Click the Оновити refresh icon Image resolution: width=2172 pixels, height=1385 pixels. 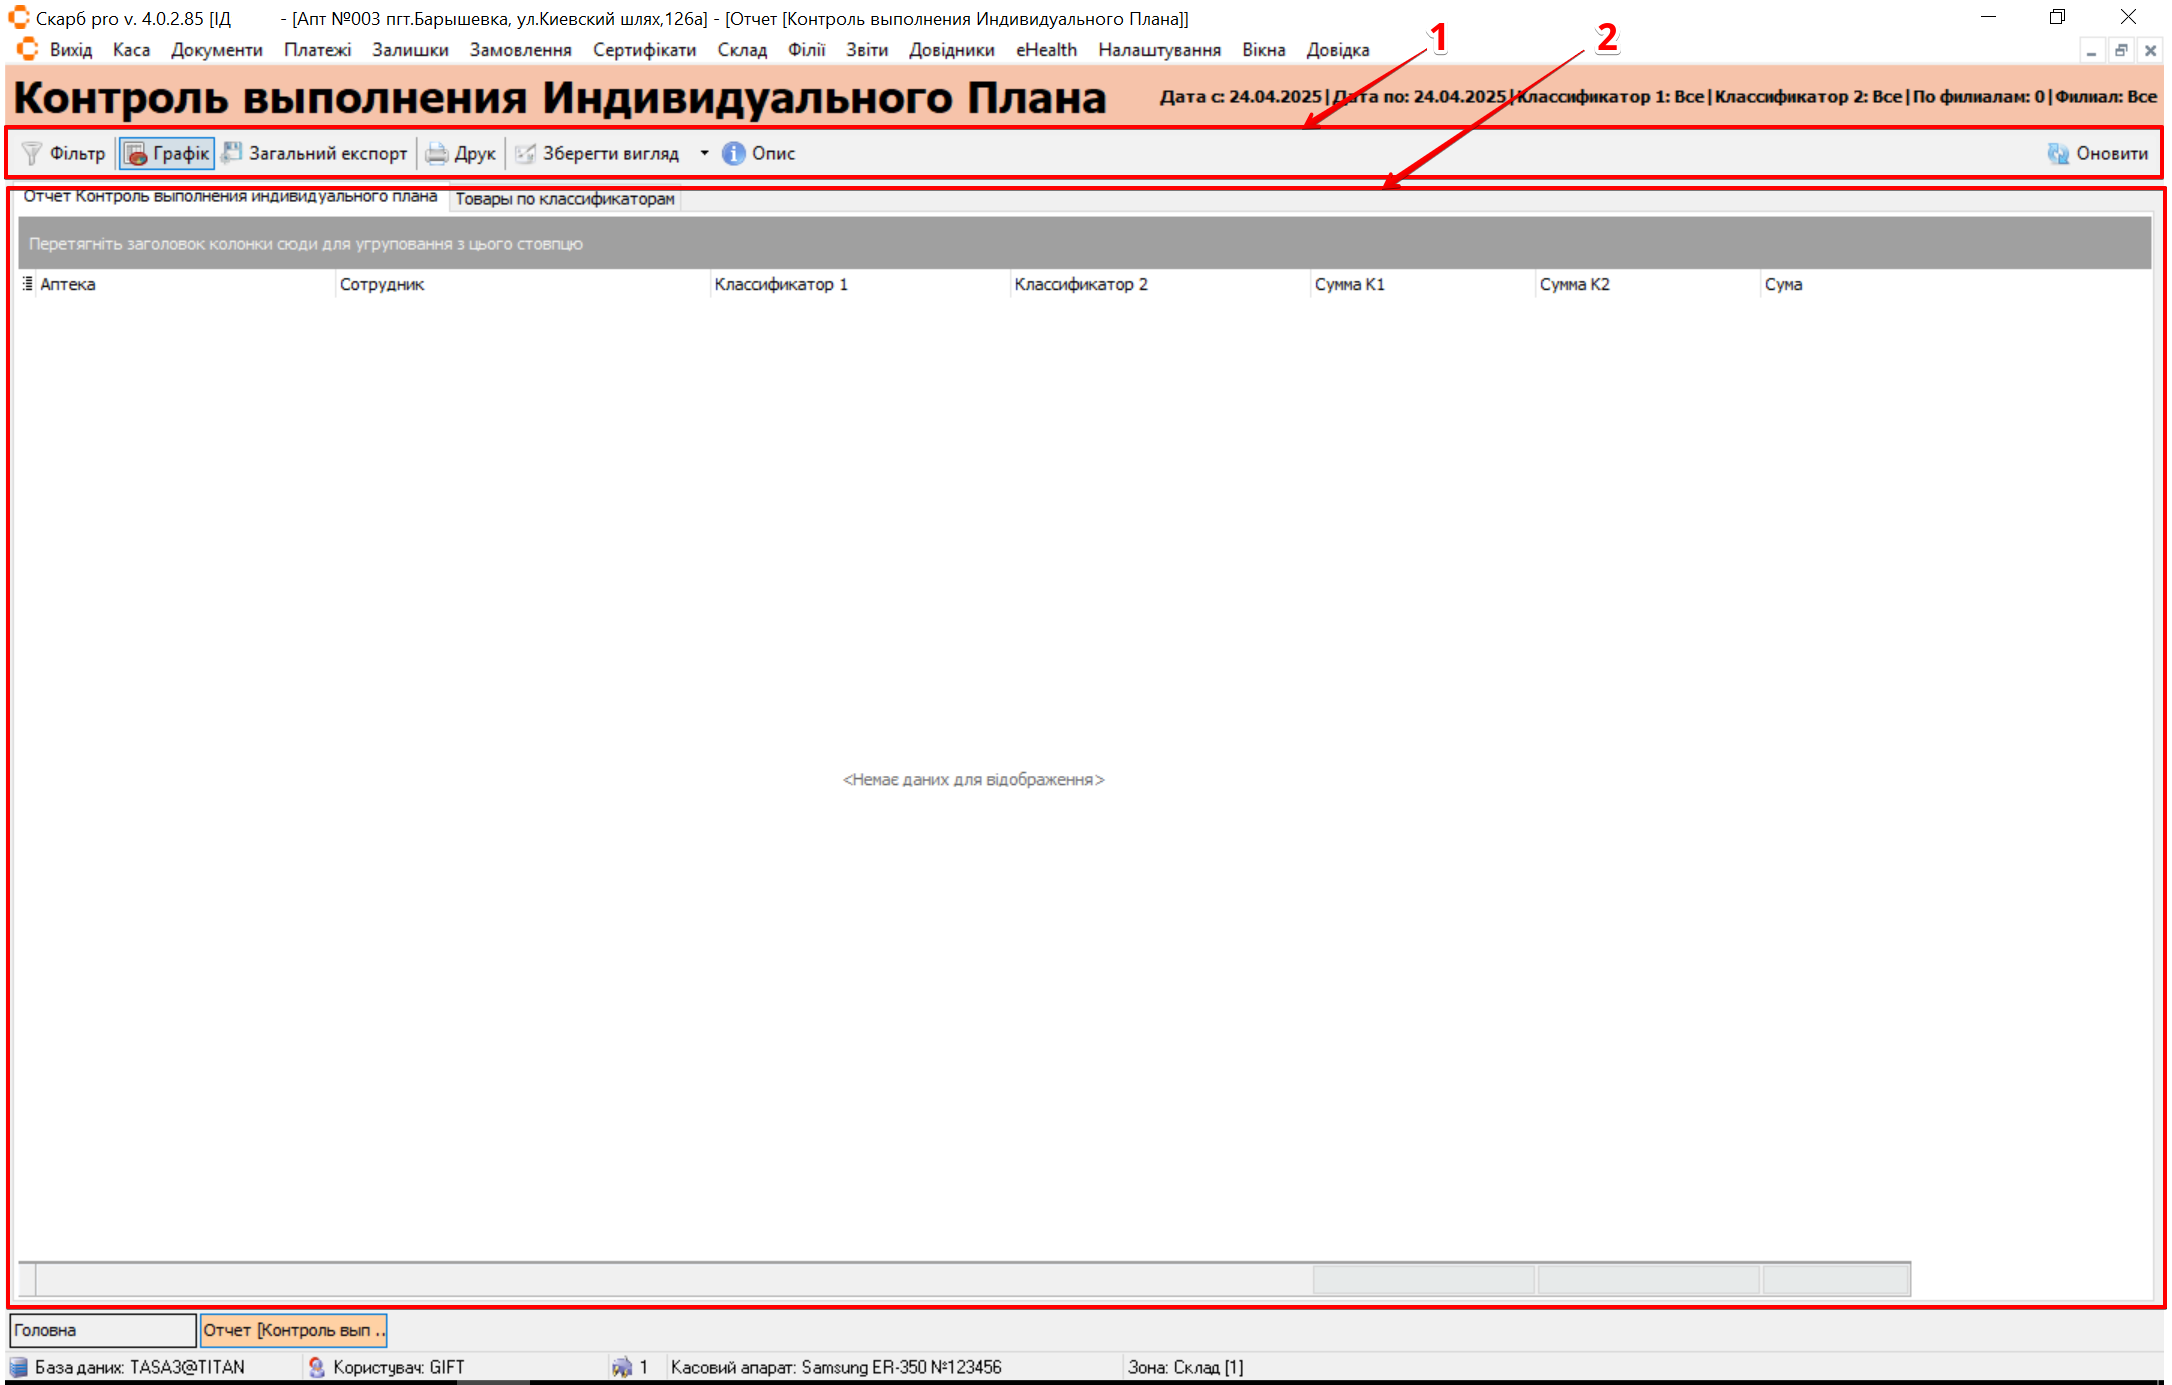click(2058, 153)
